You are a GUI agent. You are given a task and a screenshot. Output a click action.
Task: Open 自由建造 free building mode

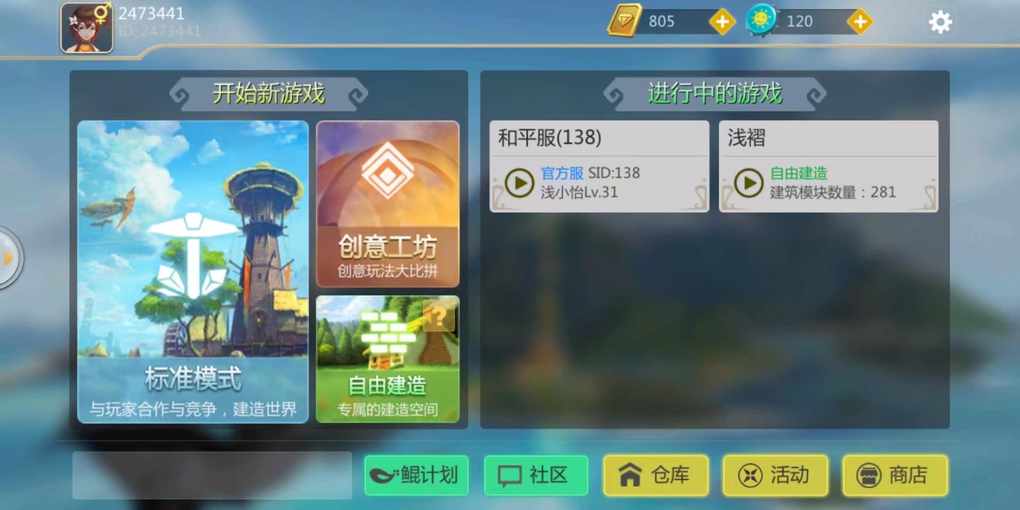point(388,359)
